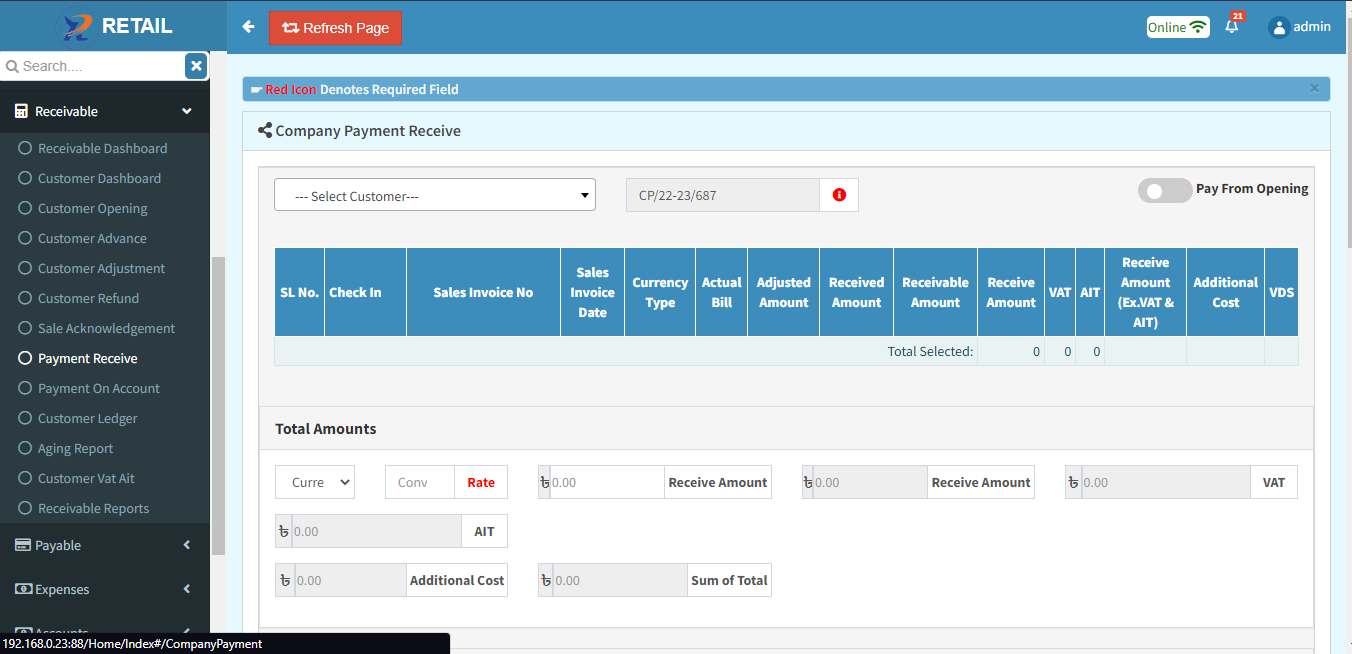This screenshot has width=1352, height=654.
Task: Dismiss the required field notice banner
Action: point(1314,88)
